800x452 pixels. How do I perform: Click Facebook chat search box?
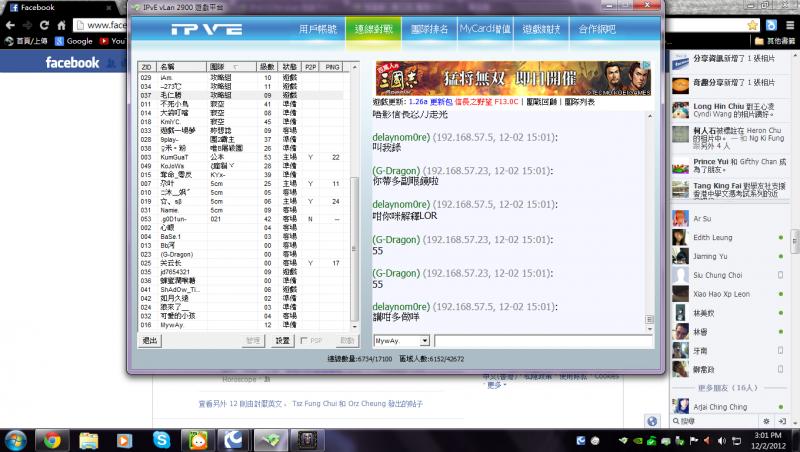click(x=716, y=421)
